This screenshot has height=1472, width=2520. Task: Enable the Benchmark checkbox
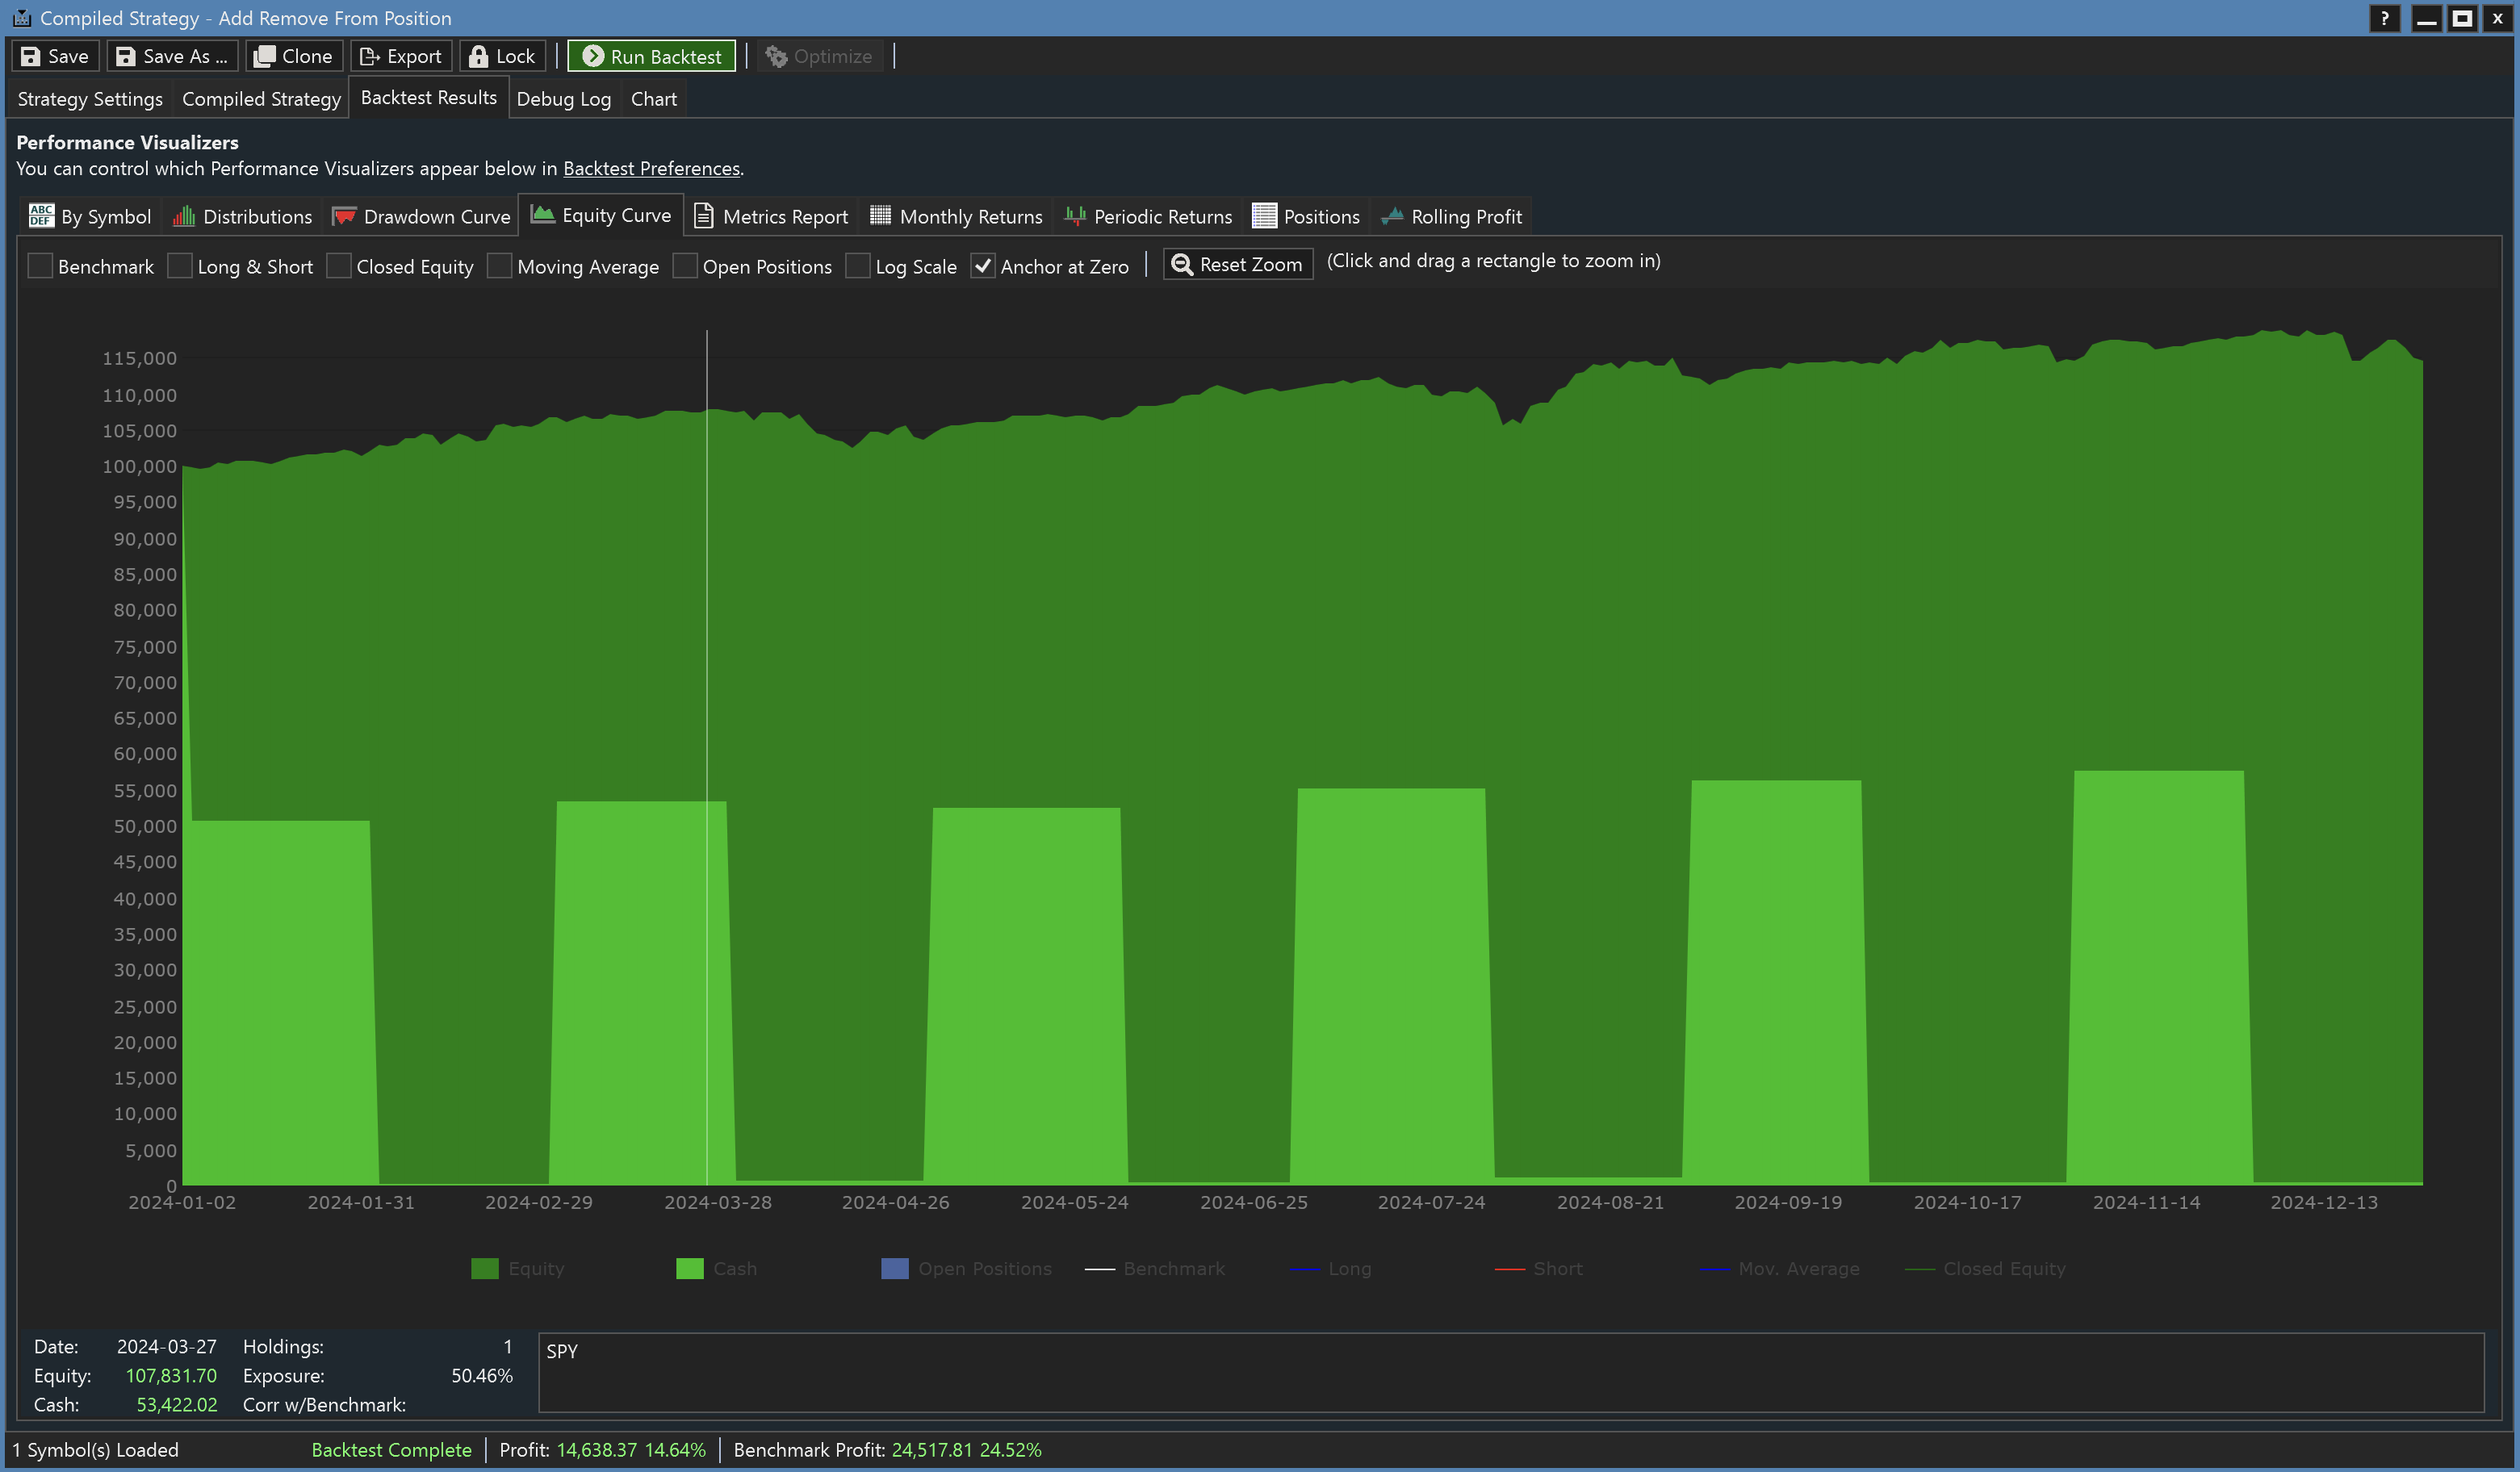(x=41, y=266)
